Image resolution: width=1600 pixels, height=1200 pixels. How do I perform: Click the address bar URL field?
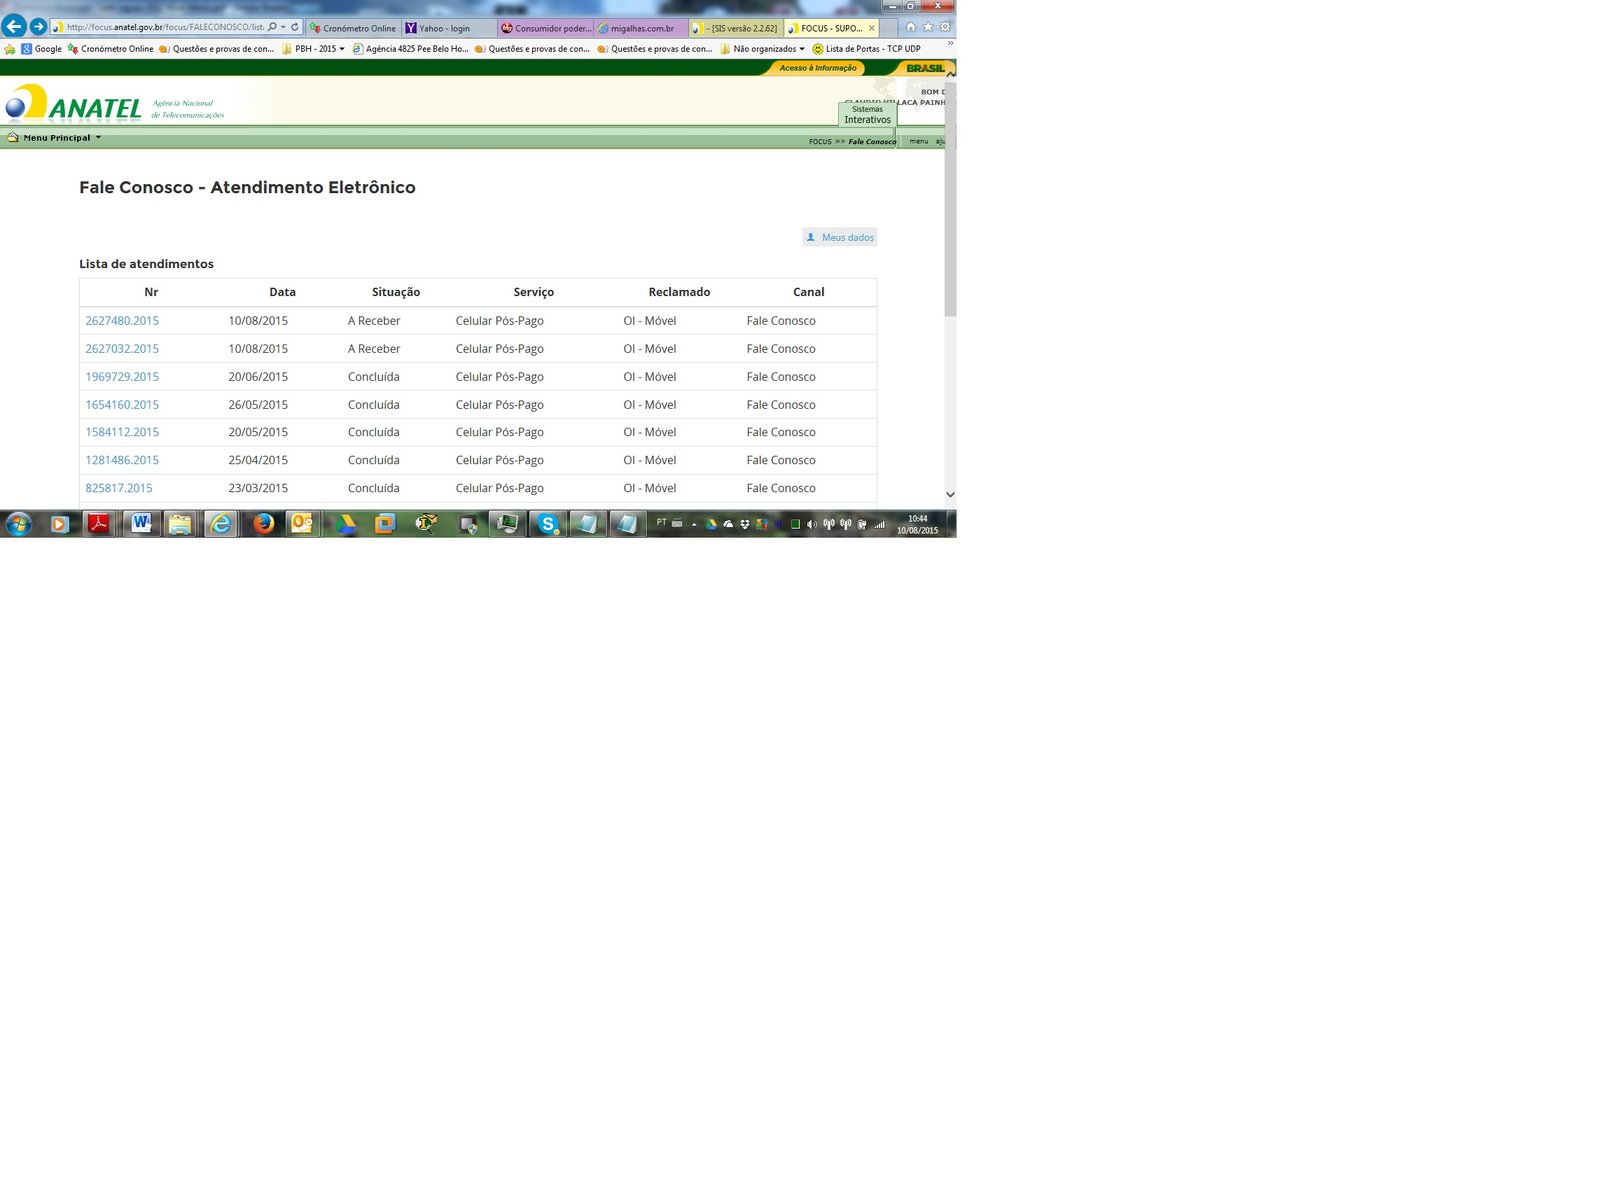click(x=165, y=27)
